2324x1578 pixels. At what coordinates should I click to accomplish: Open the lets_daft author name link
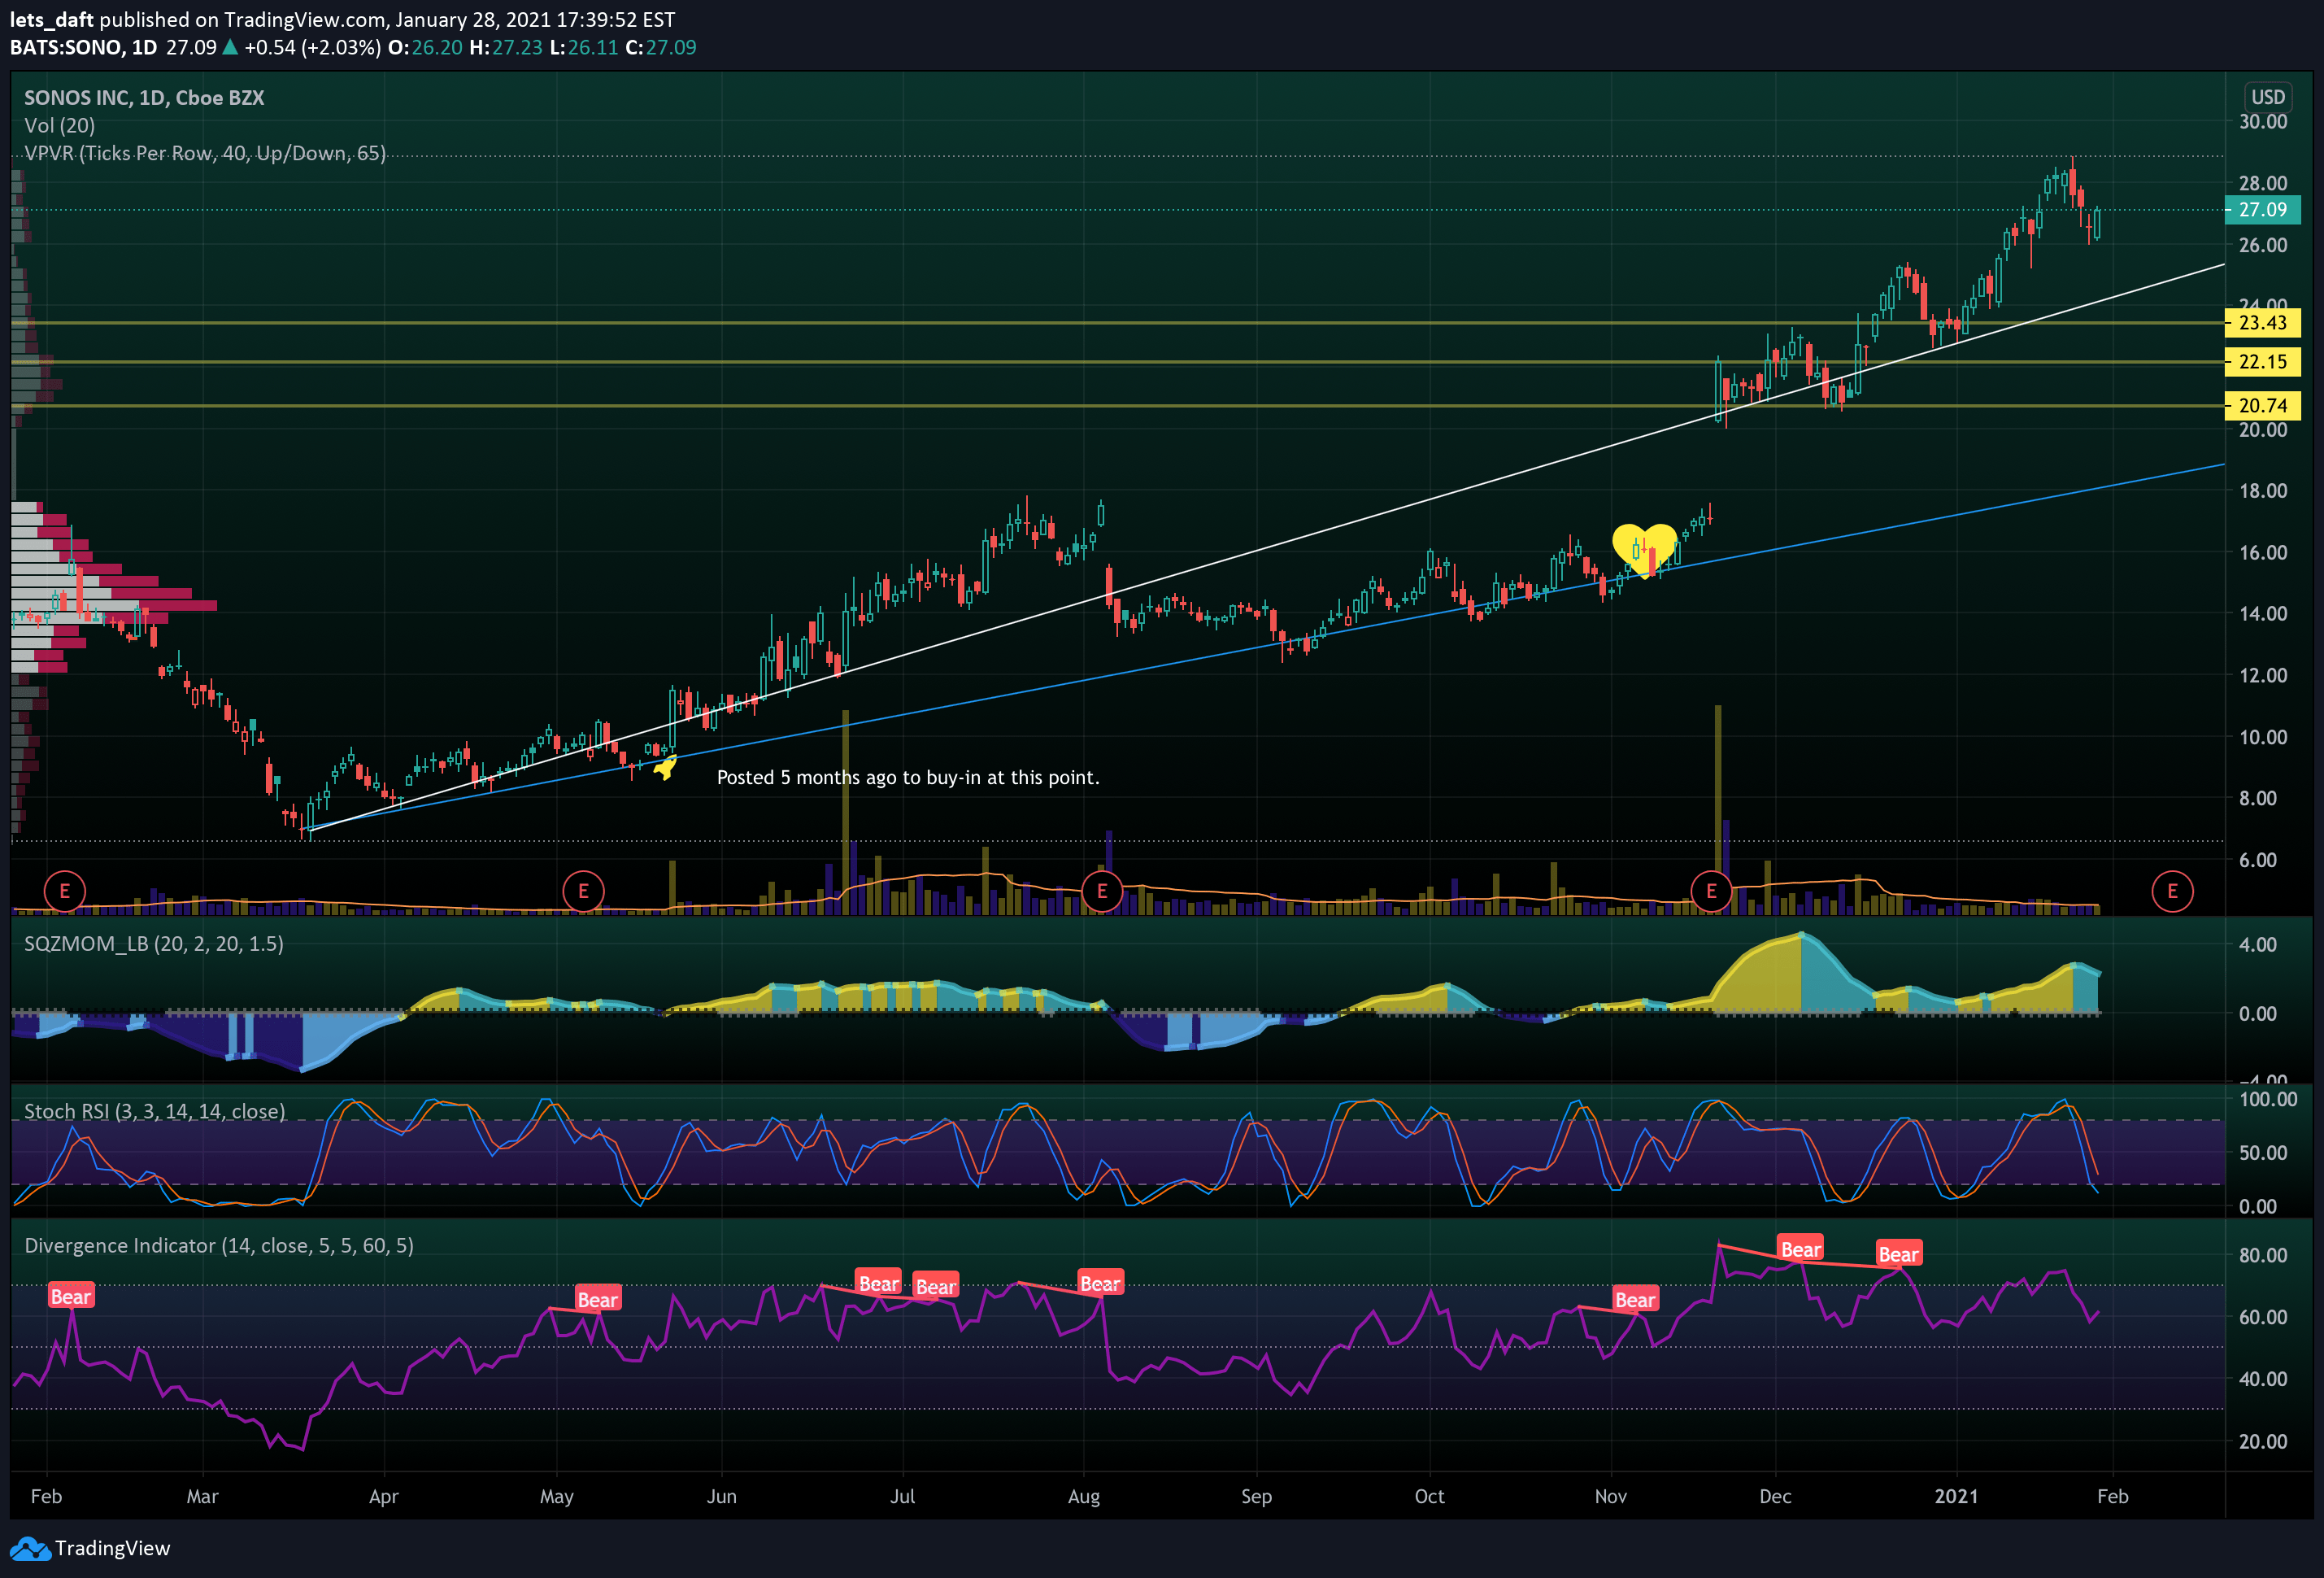pyautogui.click(x=51, y=19)
